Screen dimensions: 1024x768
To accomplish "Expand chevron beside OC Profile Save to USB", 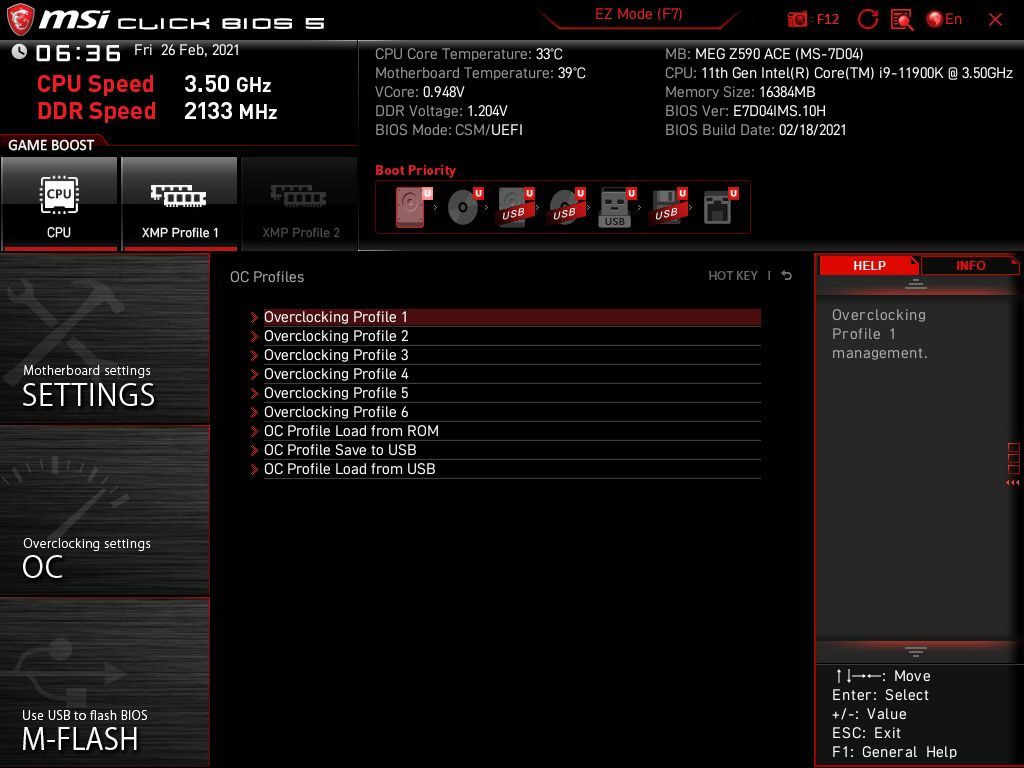I will (254, 450).
